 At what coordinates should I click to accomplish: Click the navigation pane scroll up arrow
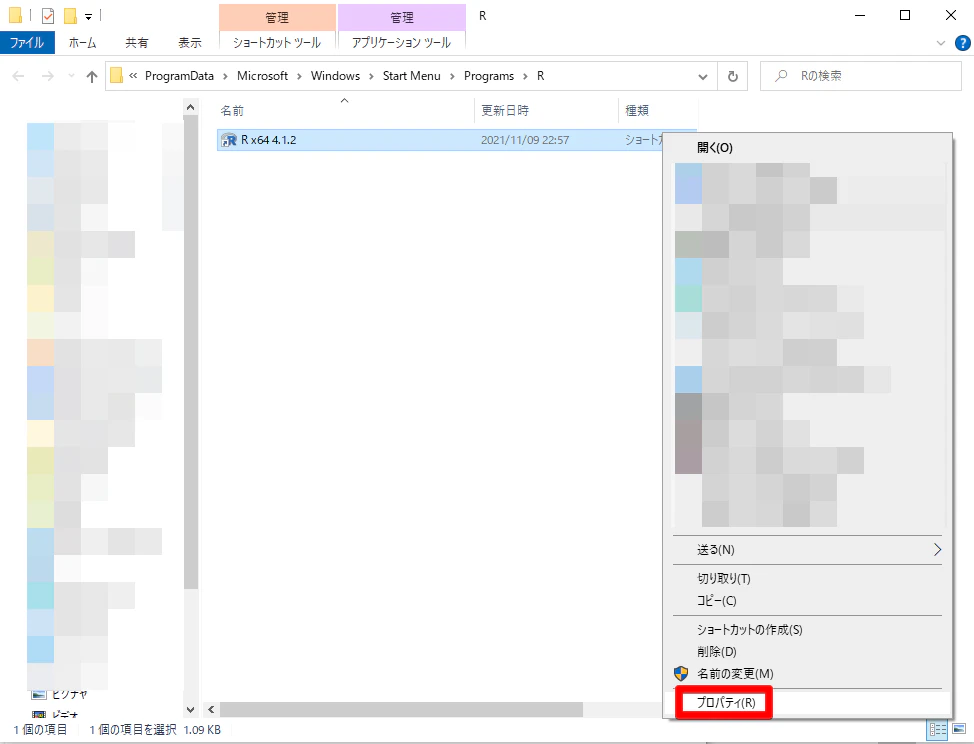tap(191, 107)
